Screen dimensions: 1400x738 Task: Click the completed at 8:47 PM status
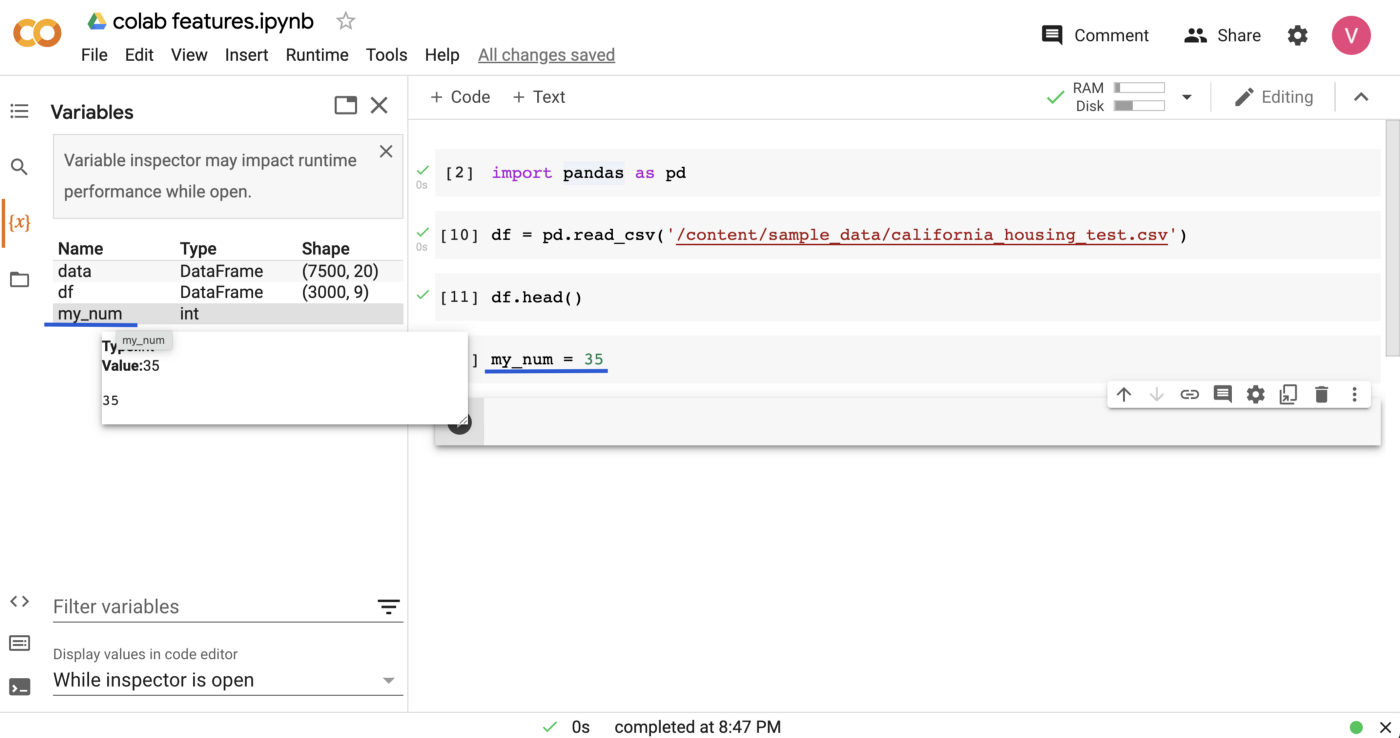[697, 727]
